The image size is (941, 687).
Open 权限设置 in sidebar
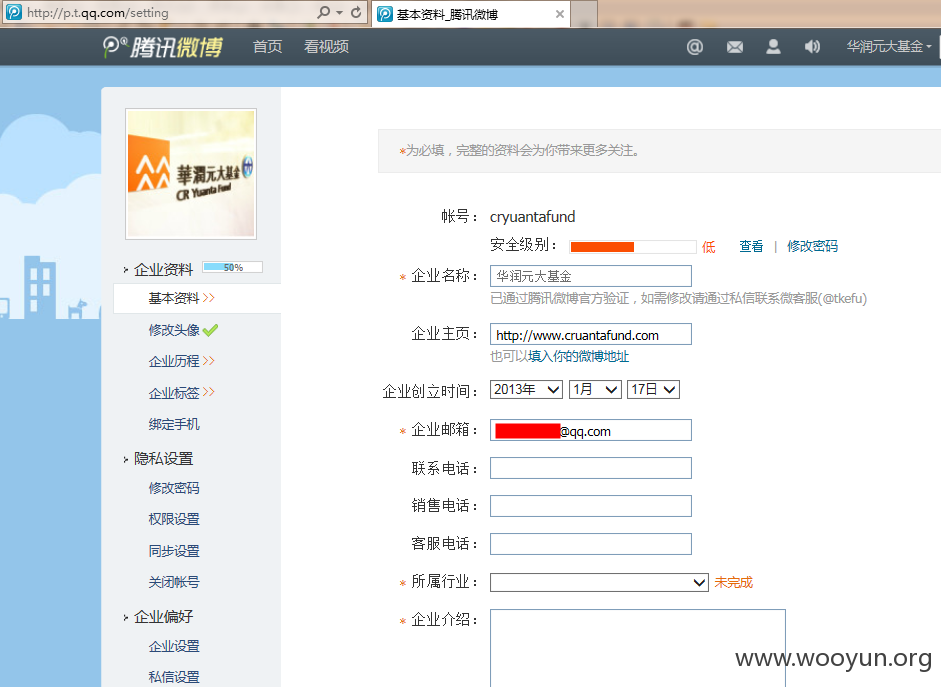tap(174, 519)
